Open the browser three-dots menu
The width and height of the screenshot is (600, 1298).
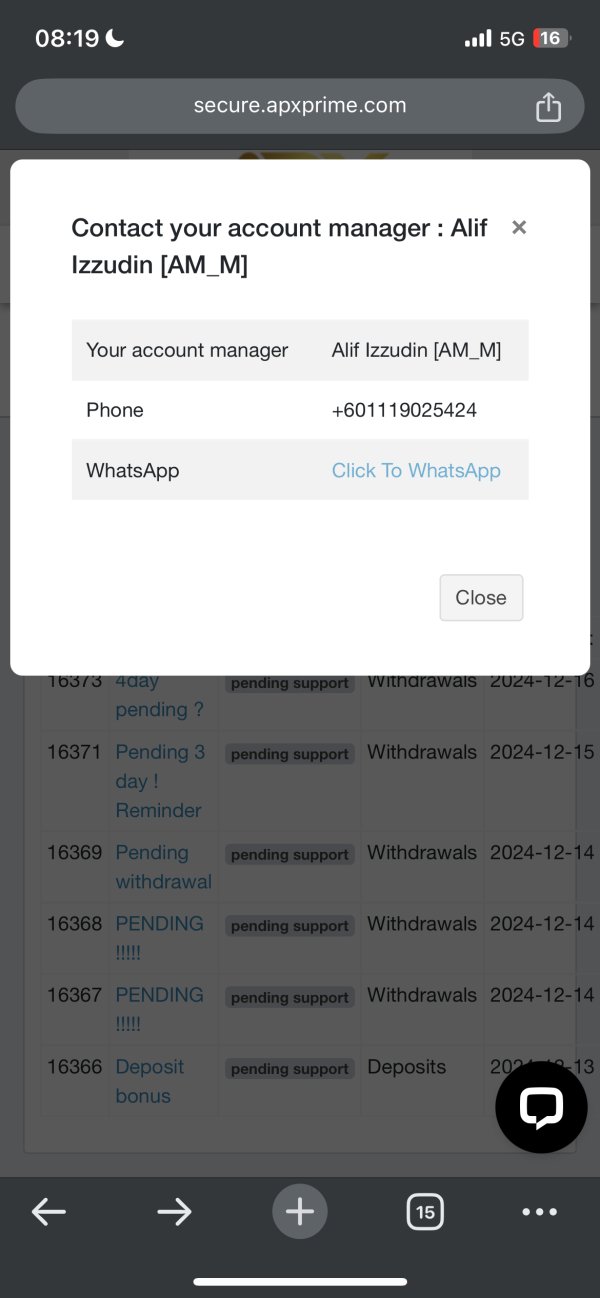click(540, 1212)
